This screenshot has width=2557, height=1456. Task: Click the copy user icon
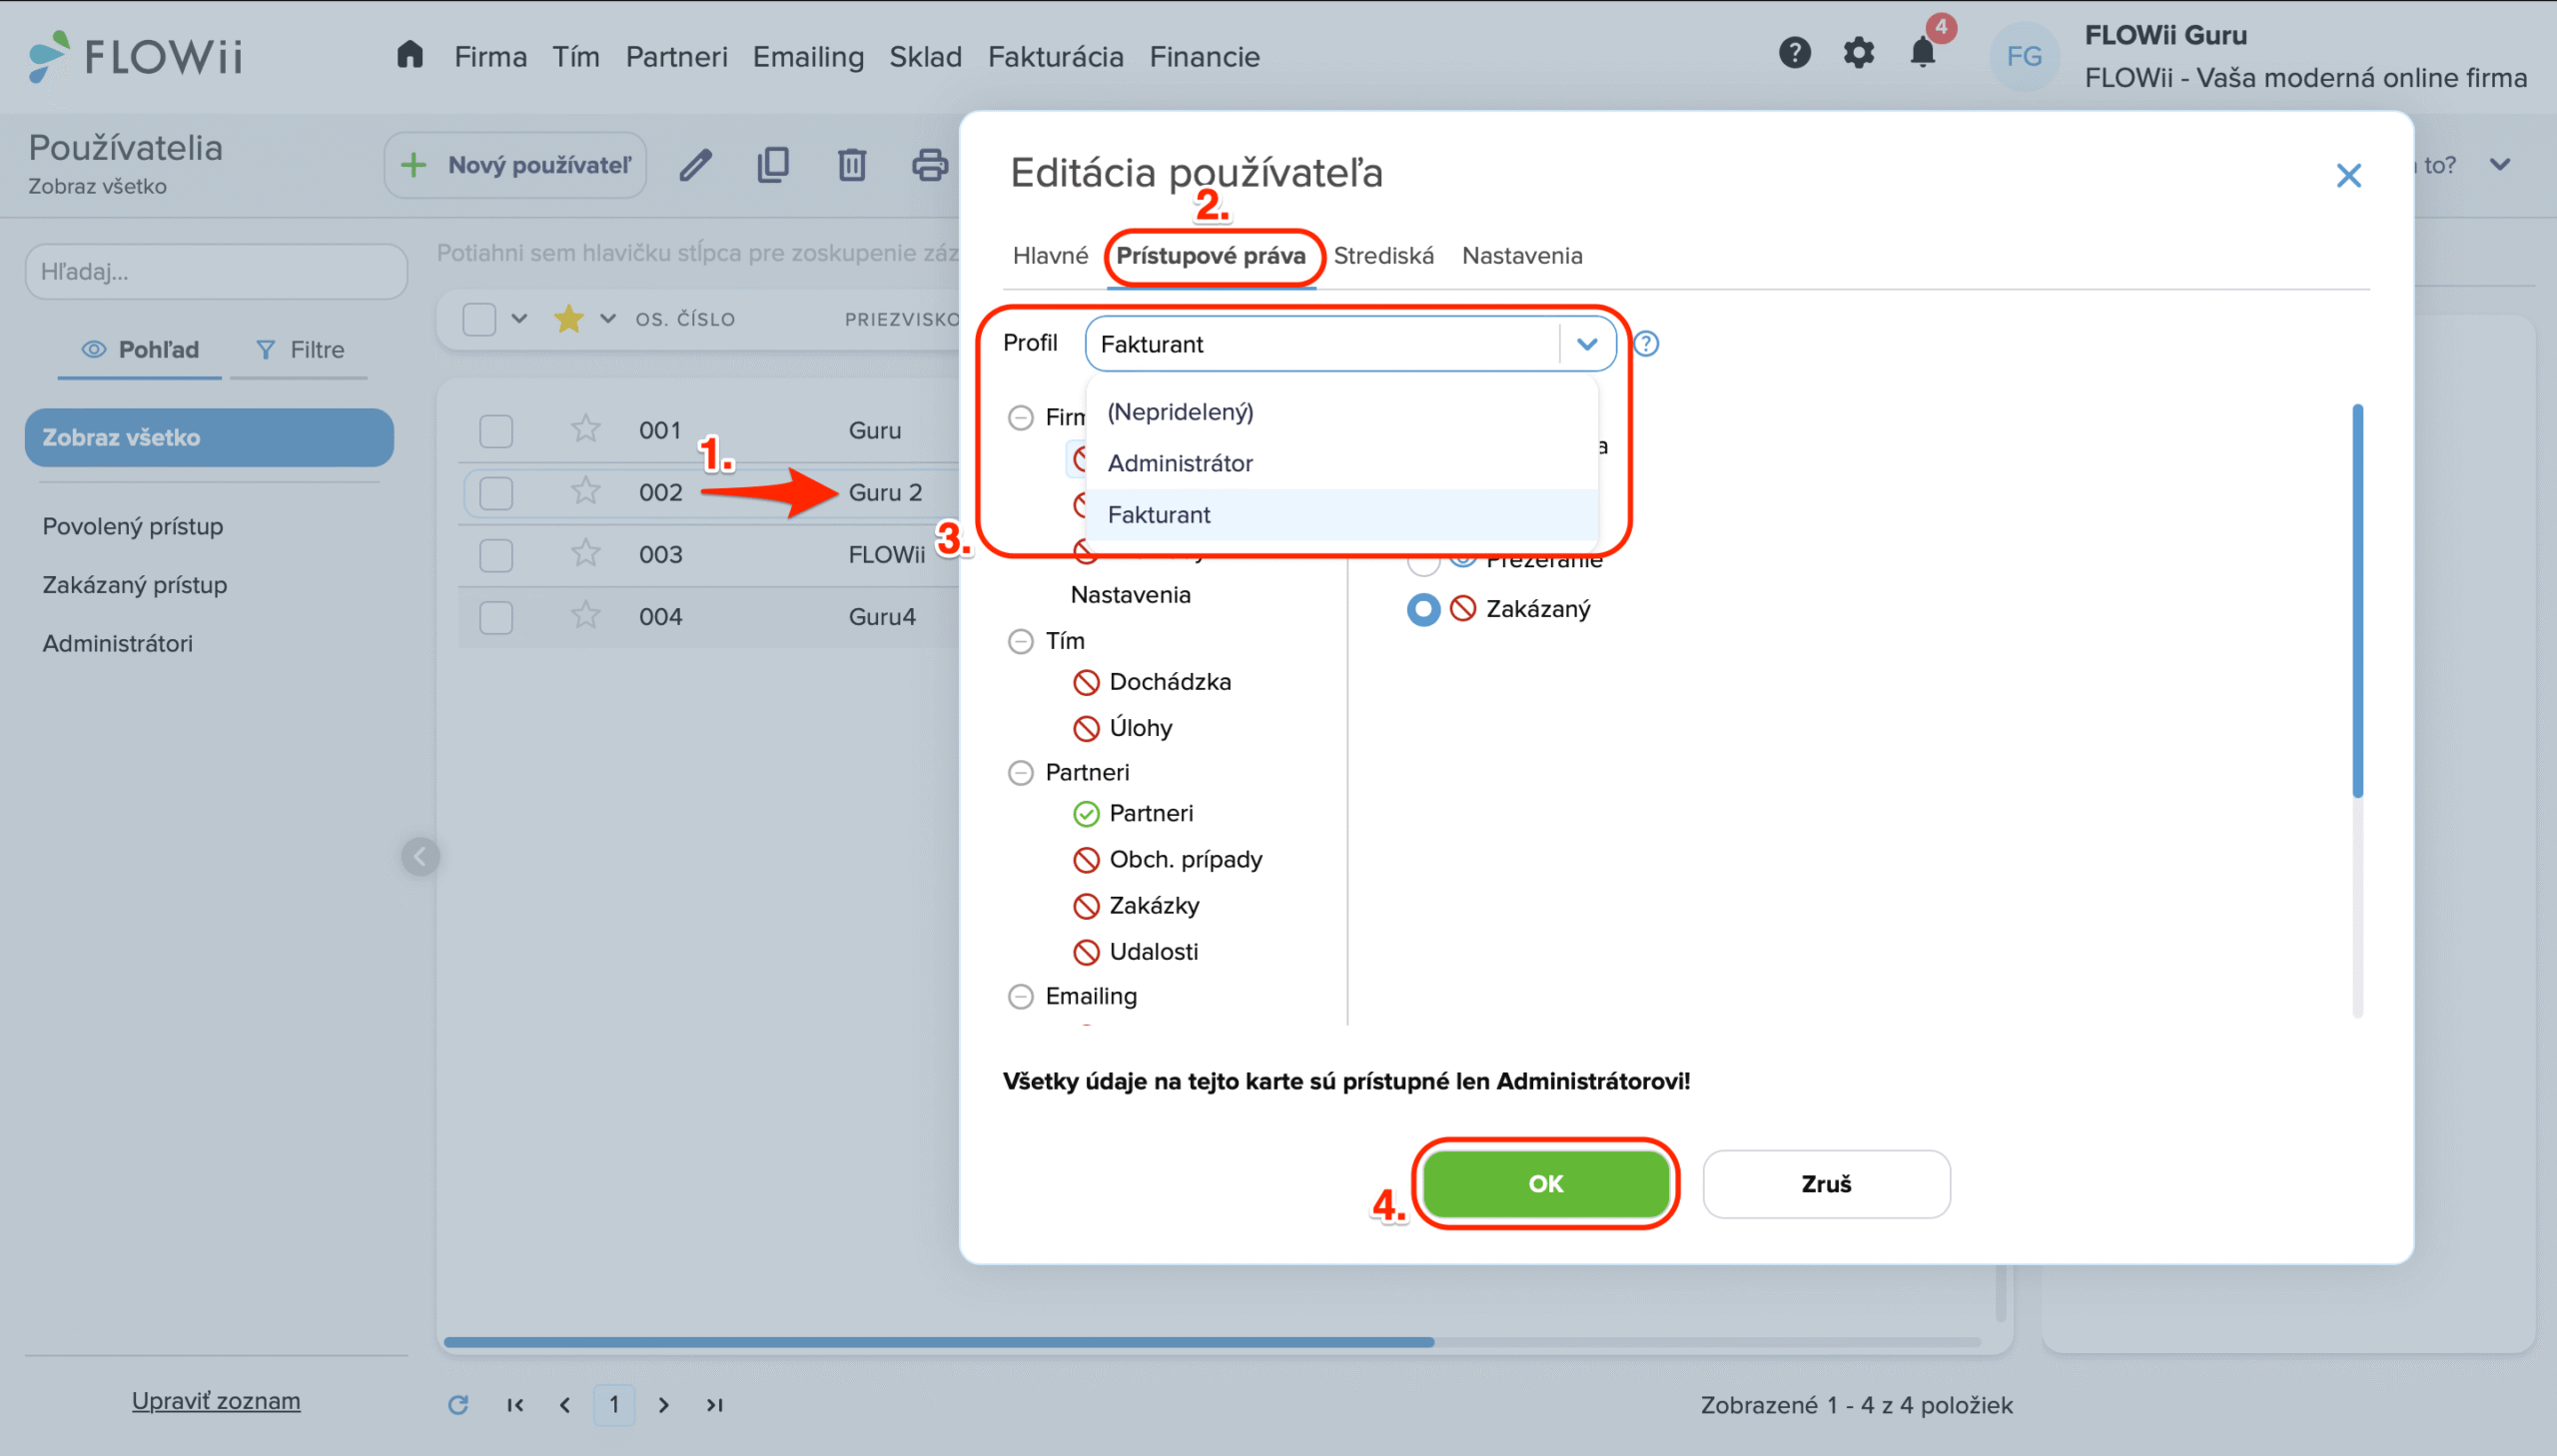click(773, 165)
